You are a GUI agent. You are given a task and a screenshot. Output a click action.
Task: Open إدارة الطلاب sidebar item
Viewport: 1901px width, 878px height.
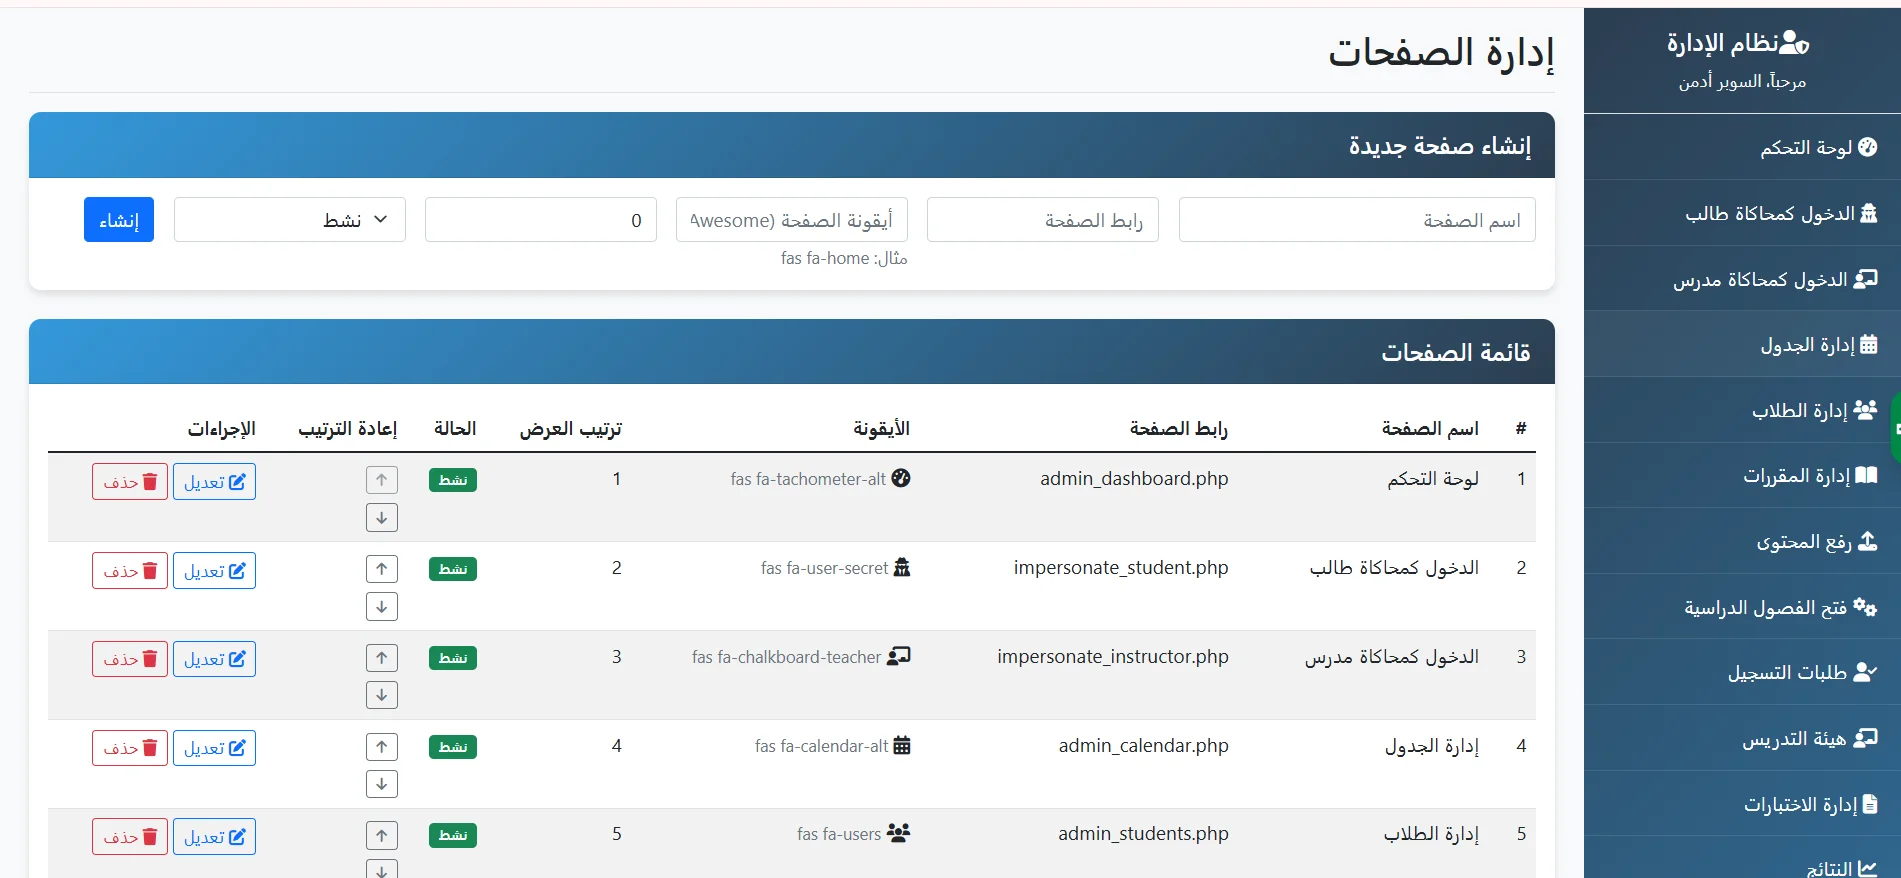1742,410
